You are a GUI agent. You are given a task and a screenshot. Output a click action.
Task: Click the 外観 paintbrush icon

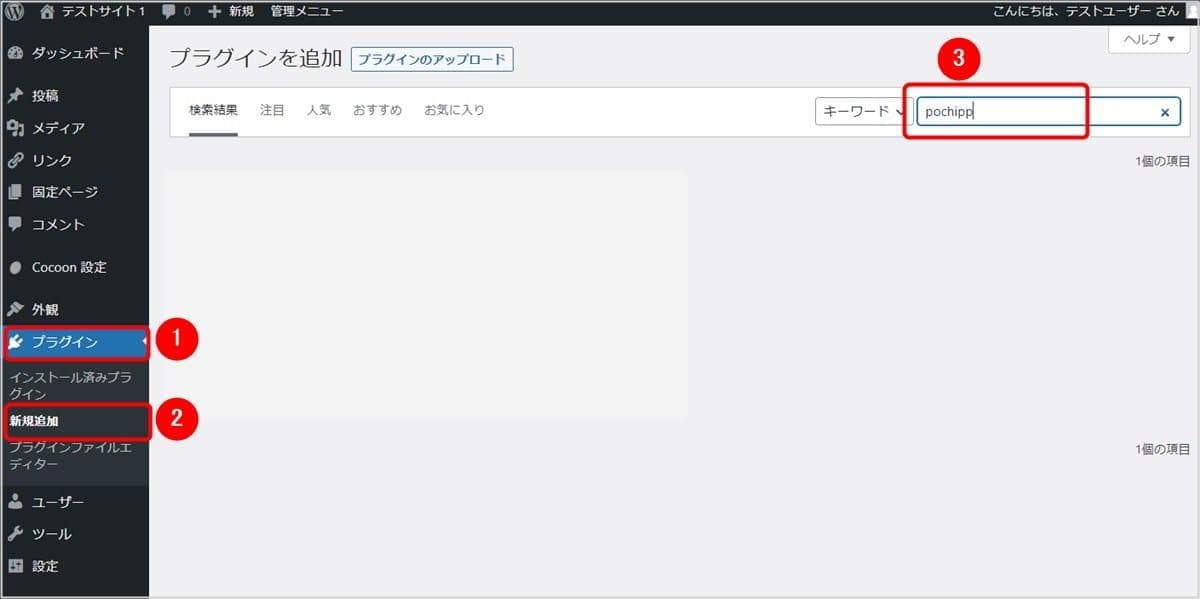[x=15, y=310]
